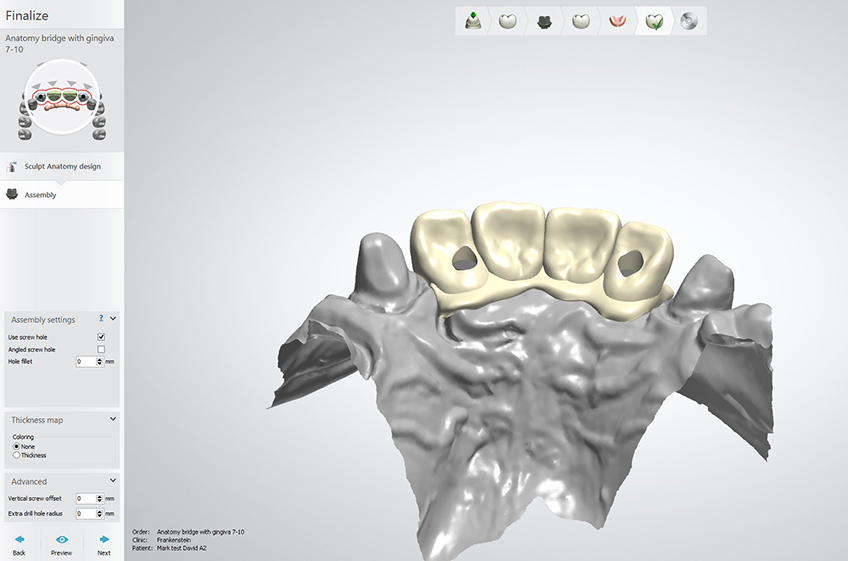Open the silver disc manufacturing step

[x=689, y=21]
